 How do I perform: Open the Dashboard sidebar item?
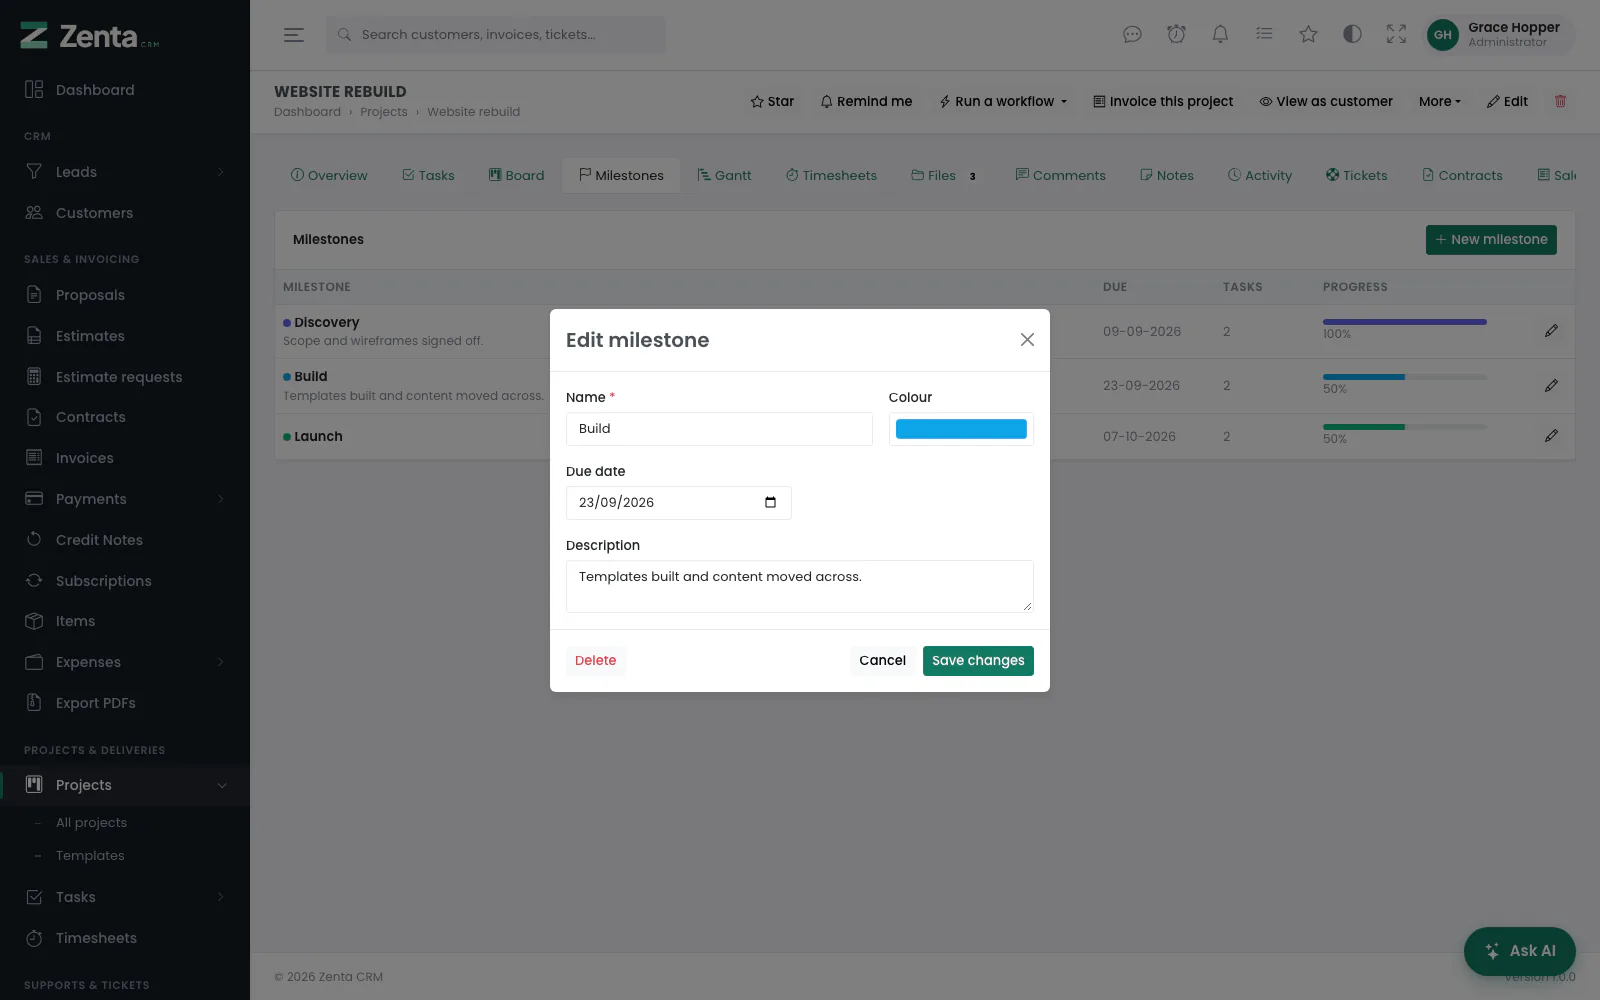125,90
